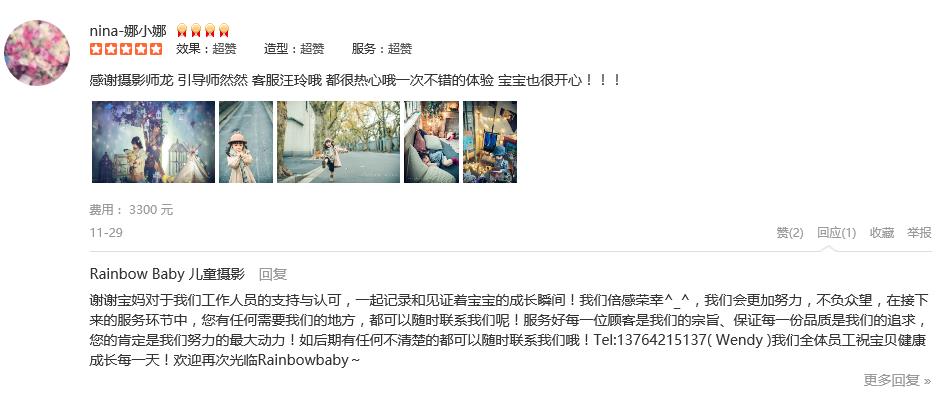
Task: Open the third photo of child running on street
Action: pyautogui.click(x=339, y=142)
